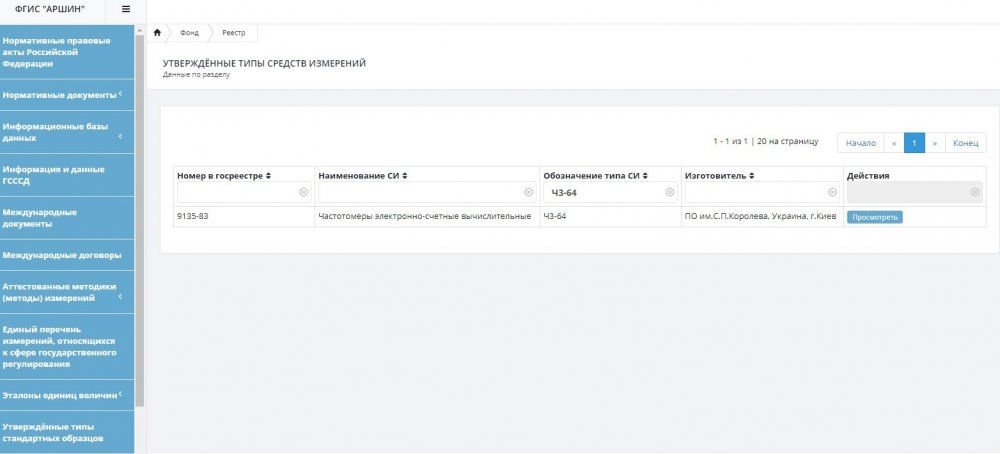Click the 20 на страницу text
The height and width of the screenshot is (454, 1000).
point(788,142)
